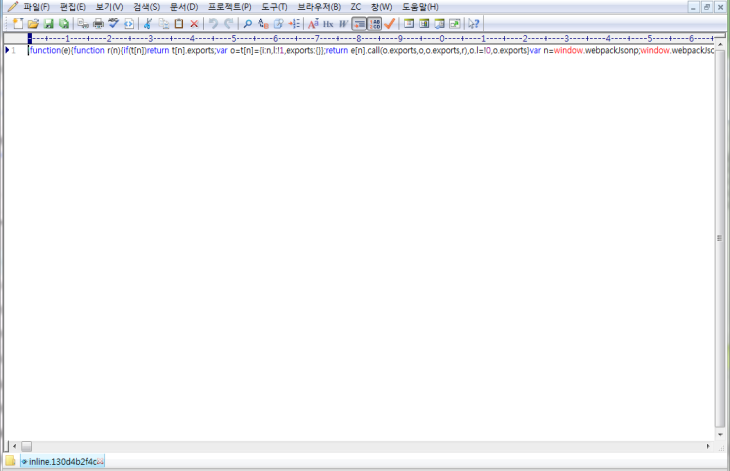Click the Replace icon
This screenshot has width=730, height=471.
263,23
